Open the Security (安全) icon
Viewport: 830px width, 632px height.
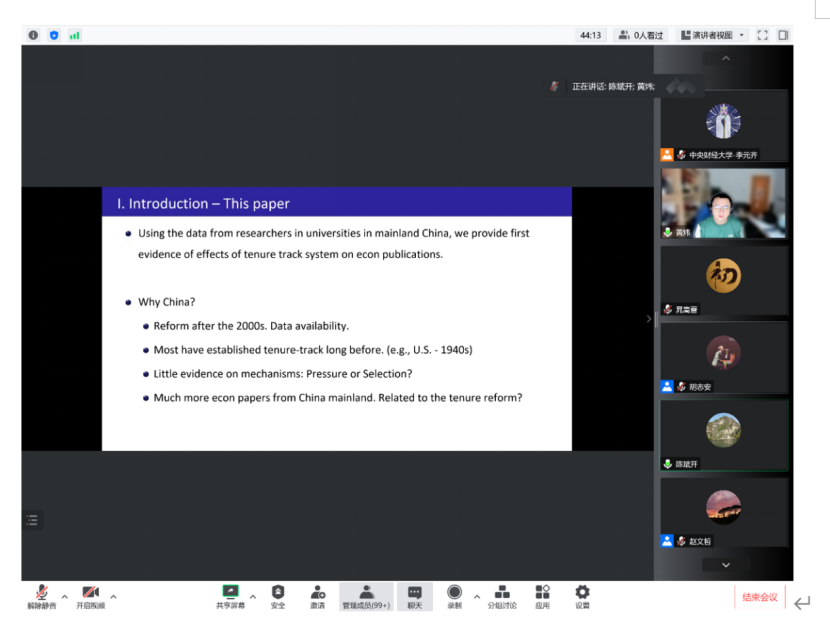coord(278,595)
